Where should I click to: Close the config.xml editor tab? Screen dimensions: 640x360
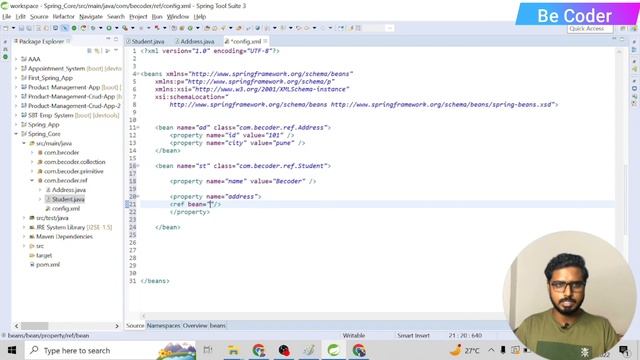[265, 41]
